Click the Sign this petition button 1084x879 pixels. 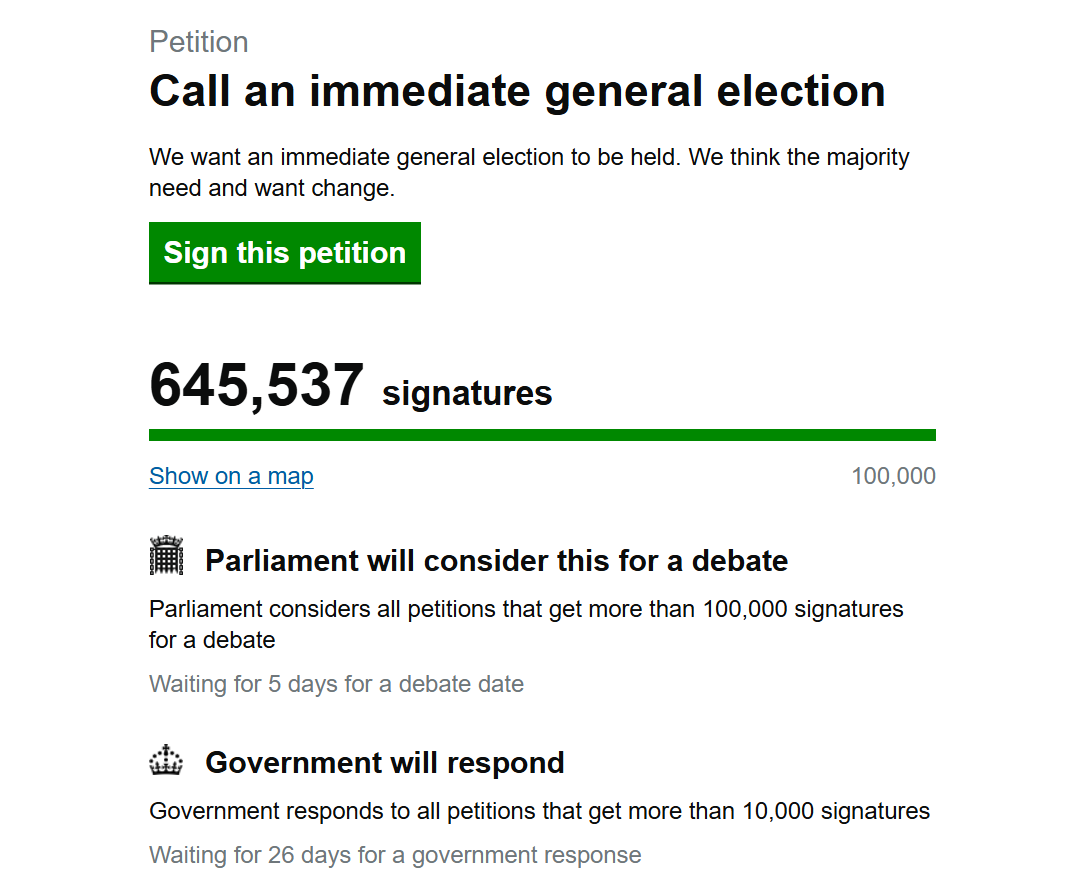285,253
